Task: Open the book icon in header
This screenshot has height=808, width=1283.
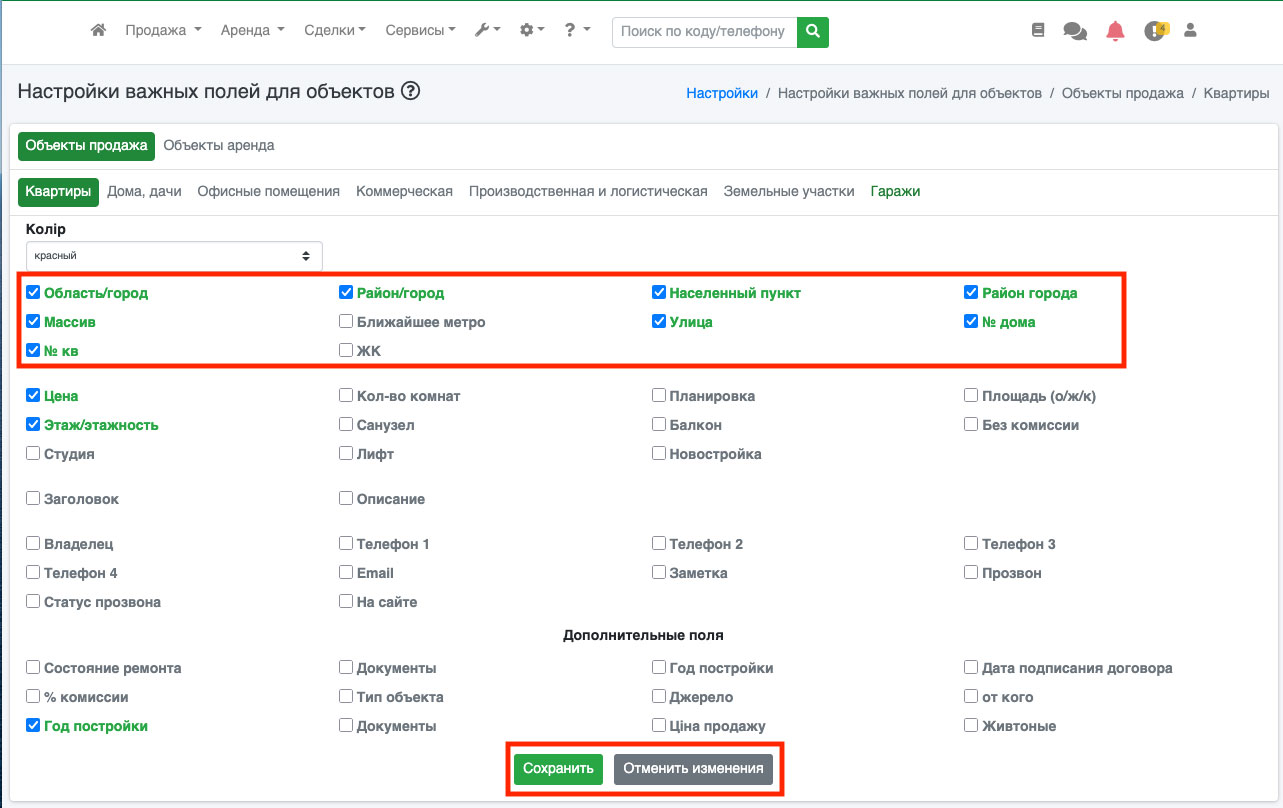Action: [x=1038, y=31]
